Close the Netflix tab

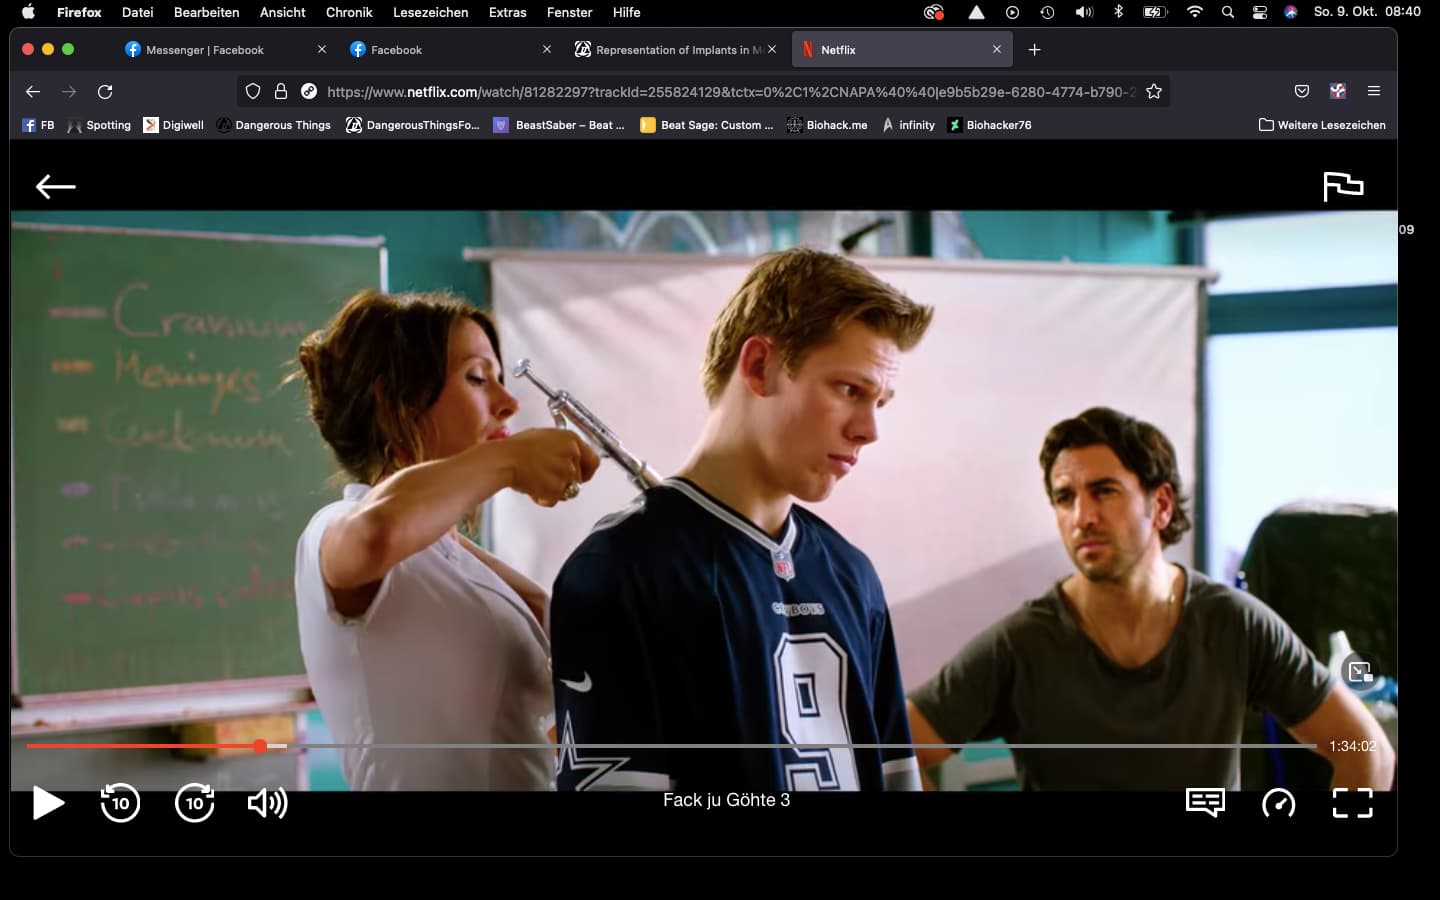coord(997,49)
